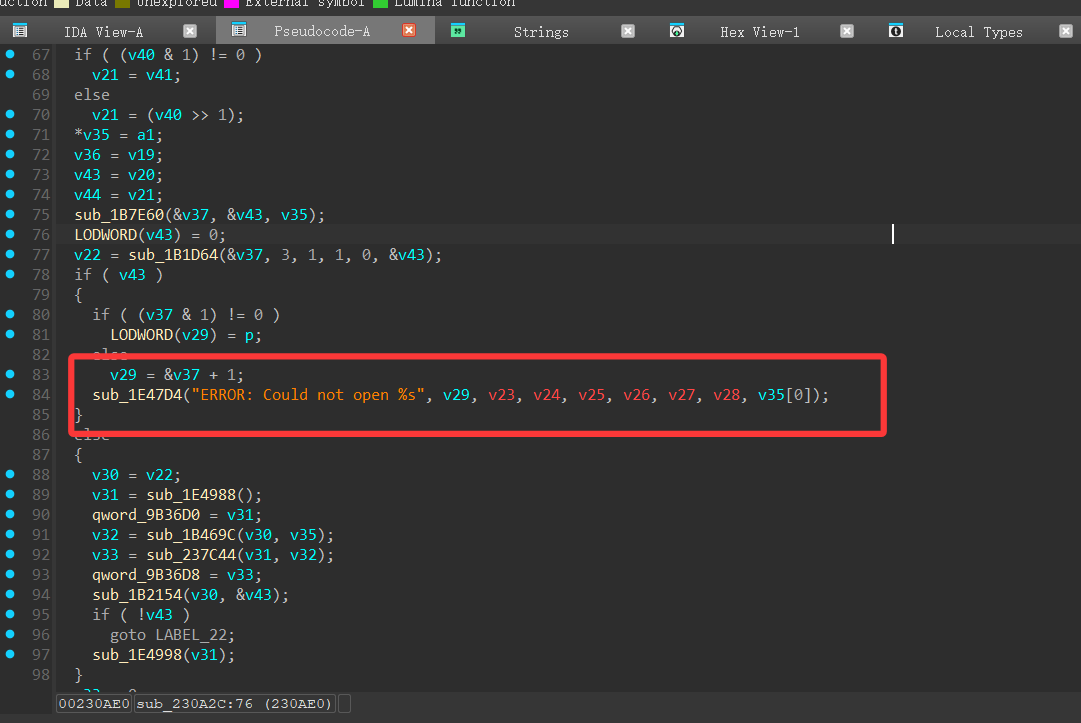Click qword_9B36D0 on line 90

(x=146, y=515)
